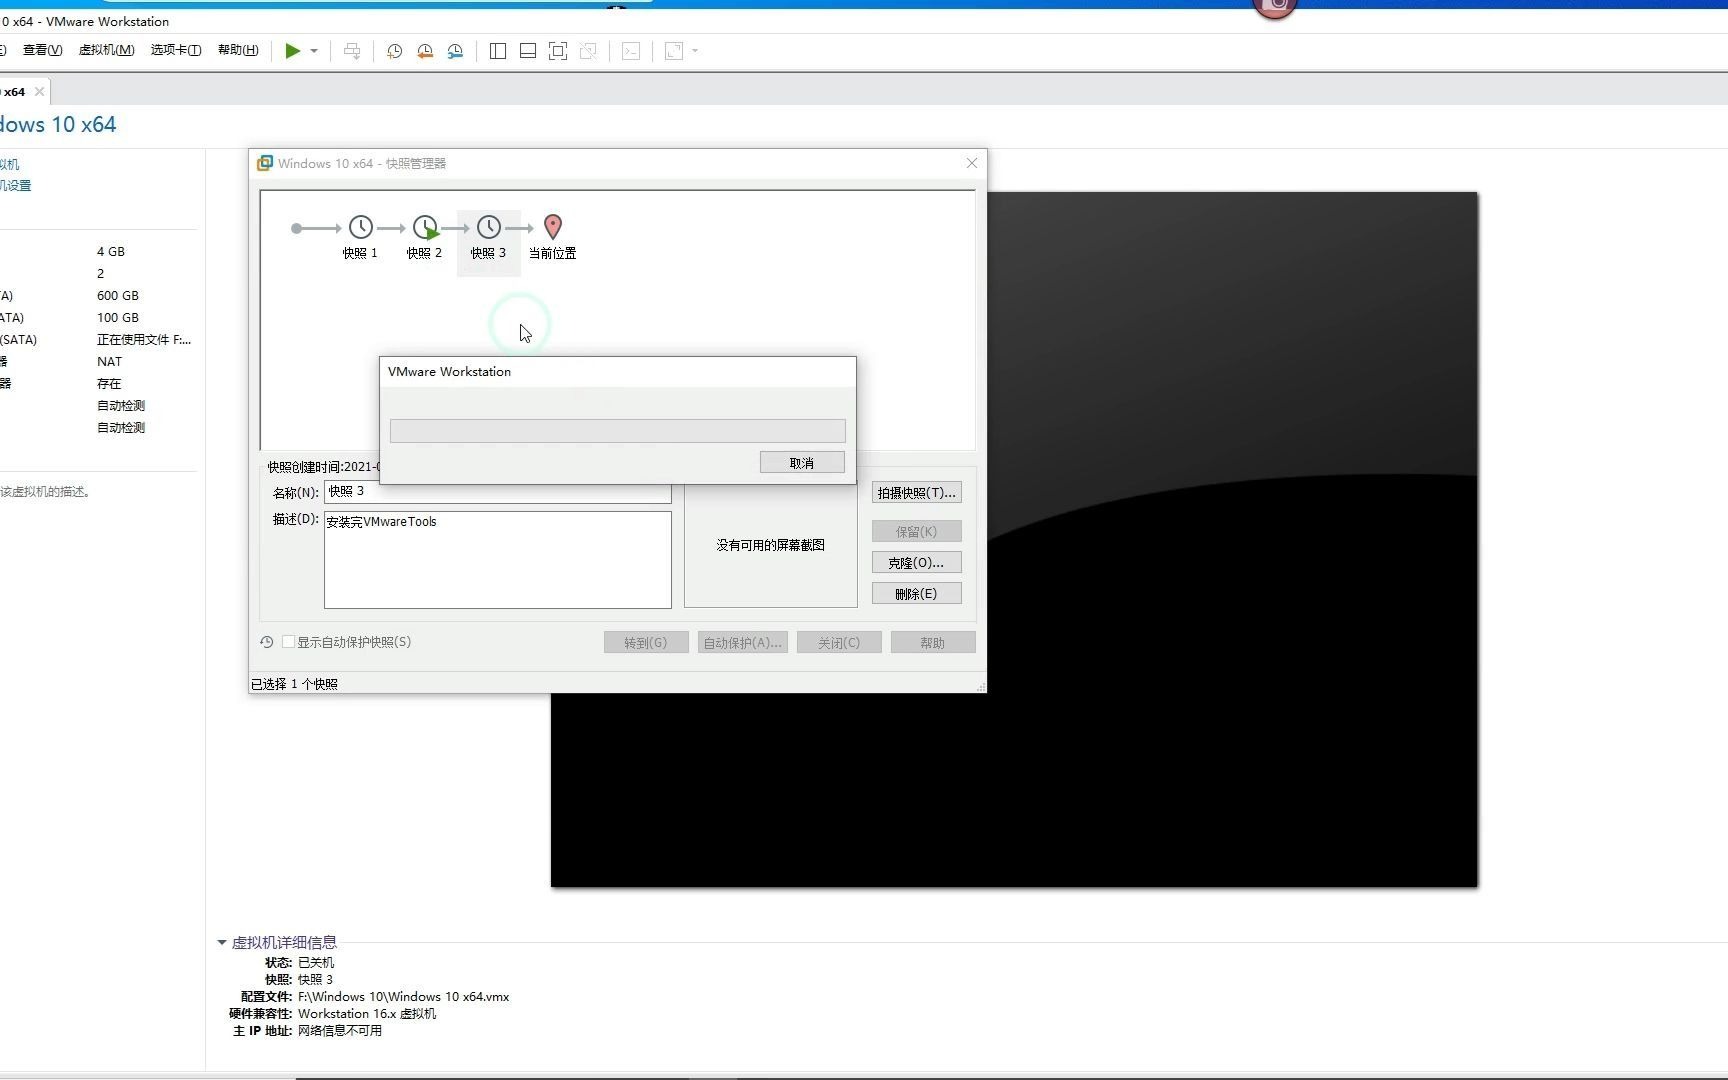1728x1080 pixels.
Task: Open the 查看(V) menu
Action: pyautogui.click(x=42, y=50)
